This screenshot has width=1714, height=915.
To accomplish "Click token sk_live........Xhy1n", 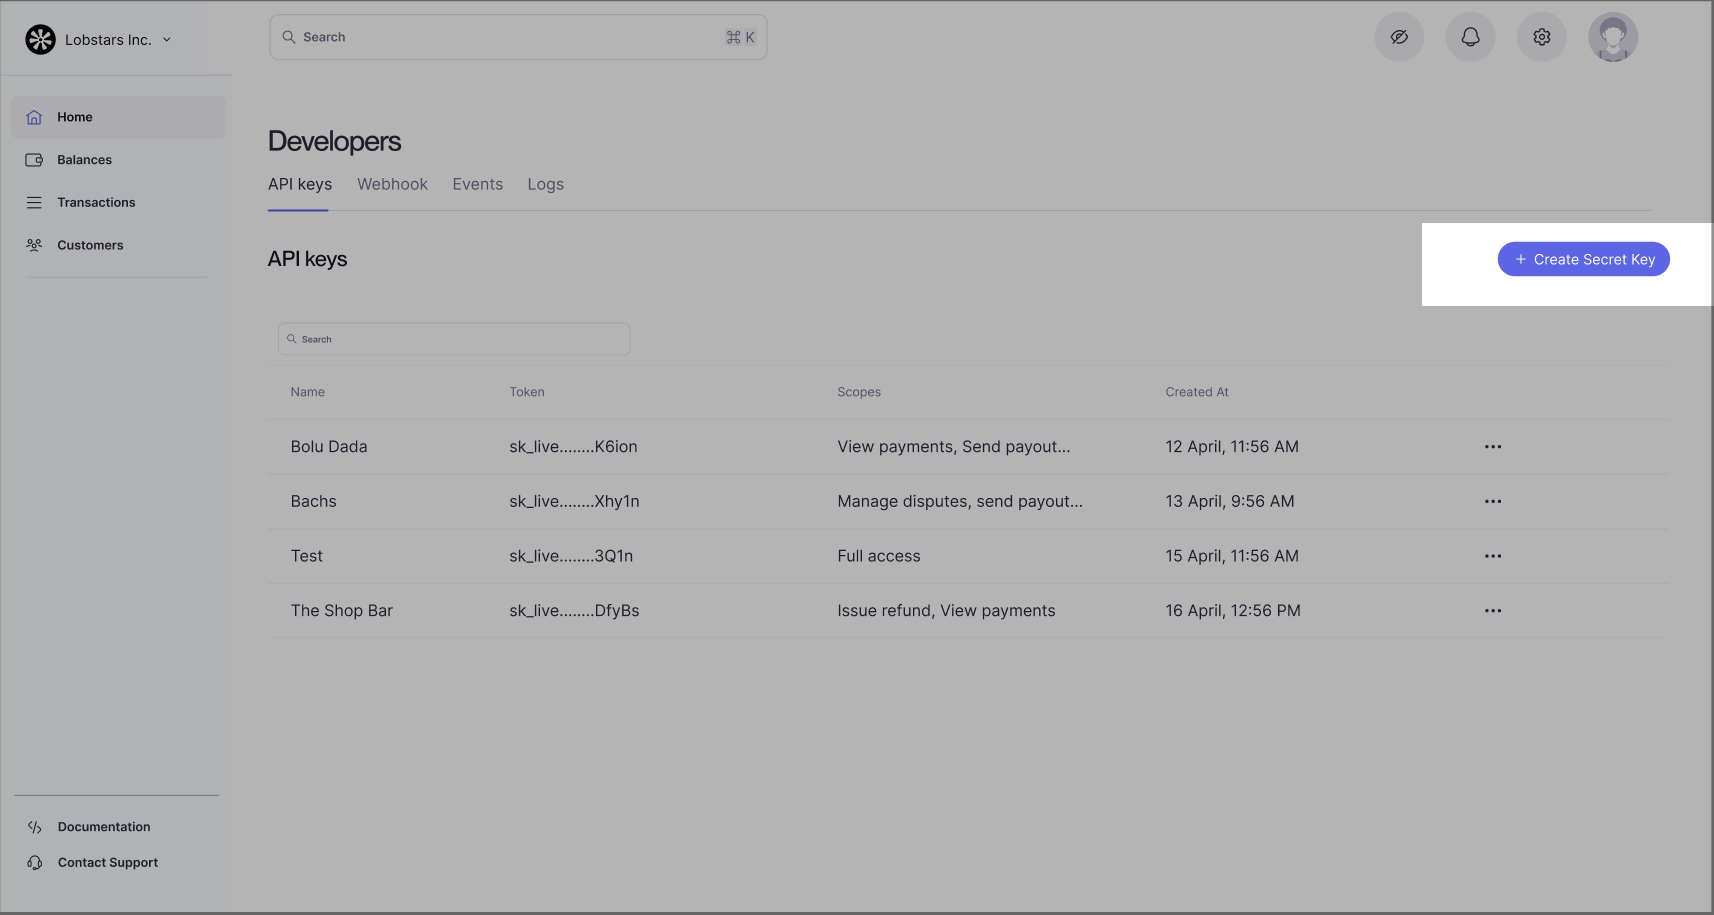I will pos(574,501).
